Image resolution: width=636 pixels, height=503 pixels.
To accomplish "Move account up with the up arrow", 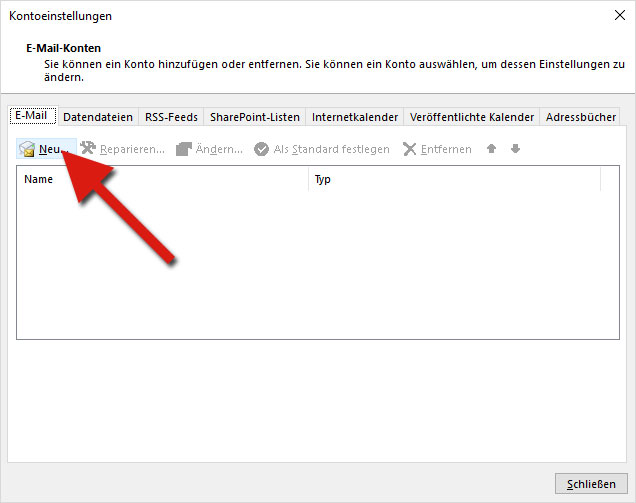I will point(491,149).
